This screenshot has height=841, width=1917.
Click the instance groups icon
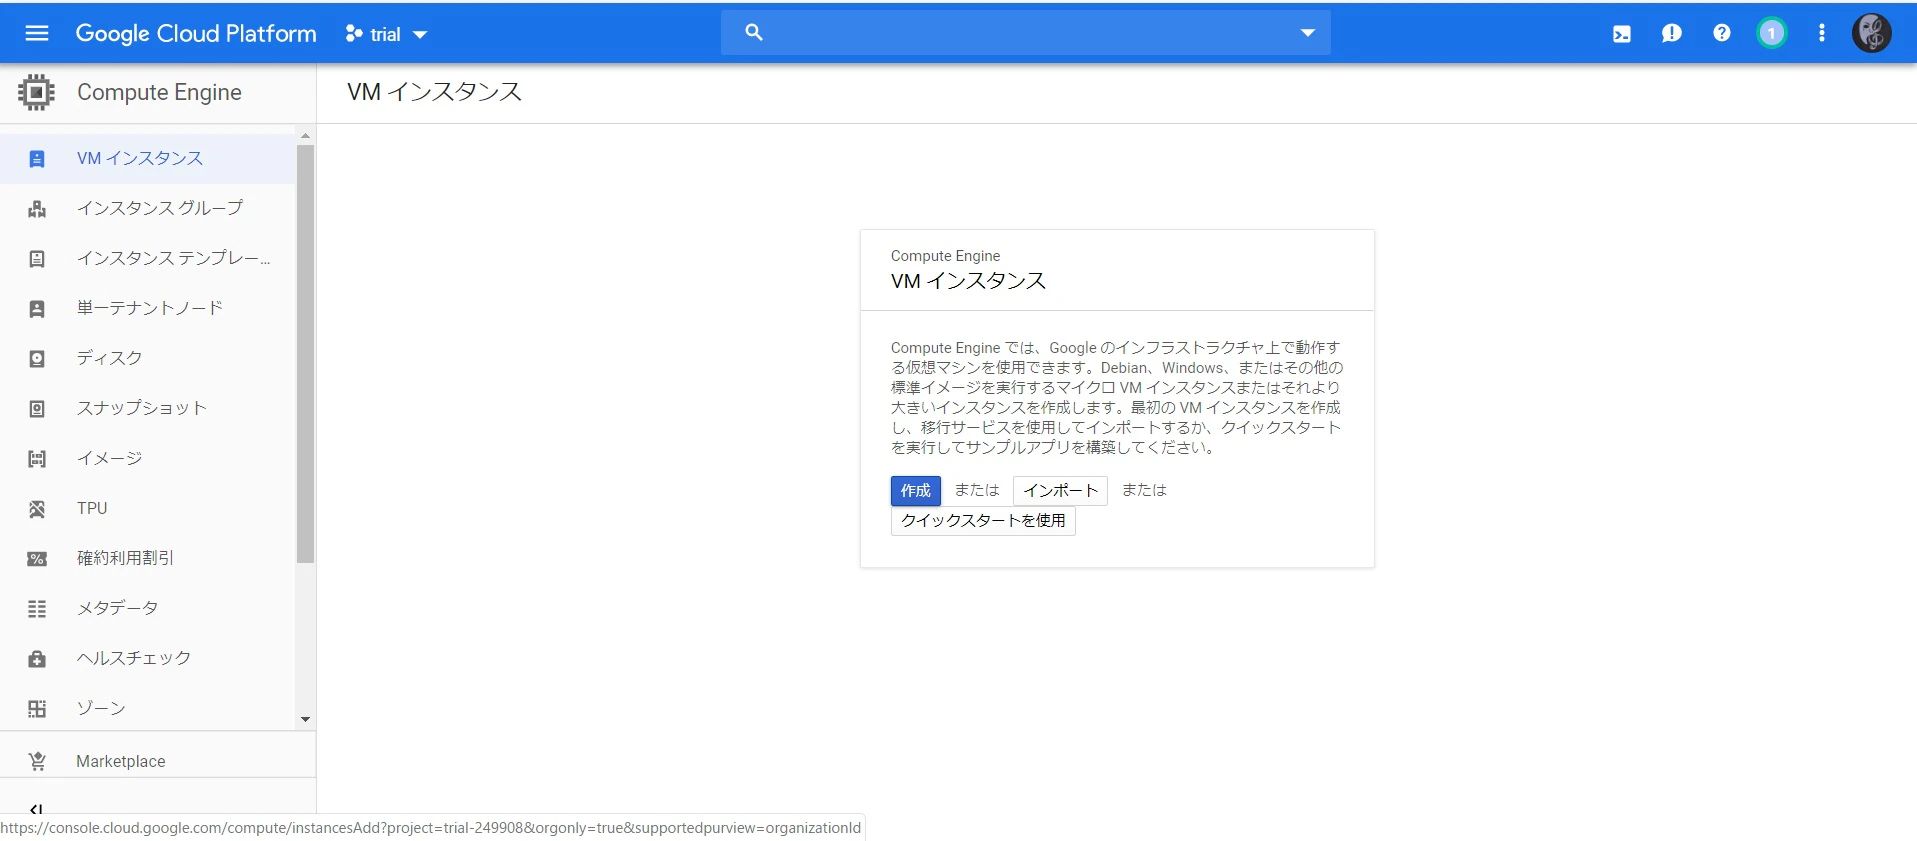[x=37, y=209]
